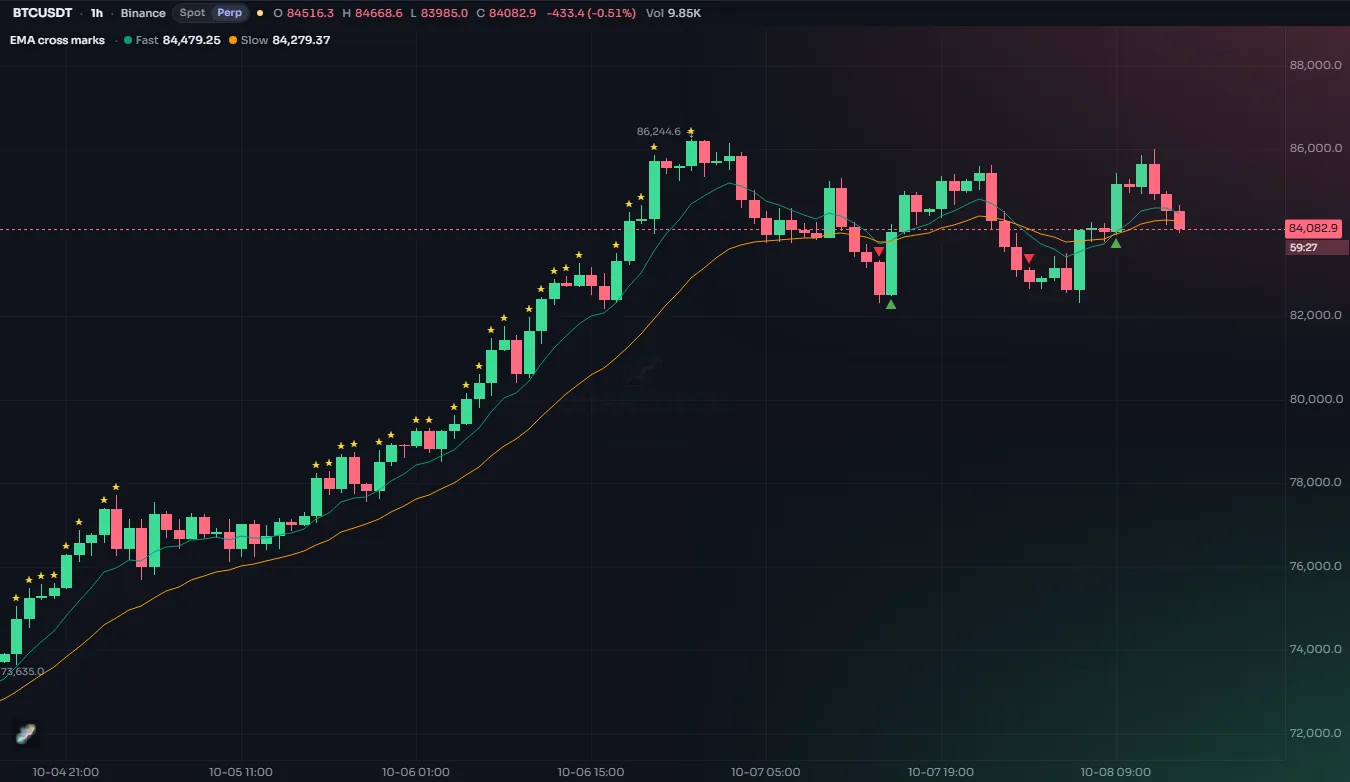The width and height of the screenshot is (1350, 782).
Task: Click the orange Slow EMA color dot
Action: [233, 40]
